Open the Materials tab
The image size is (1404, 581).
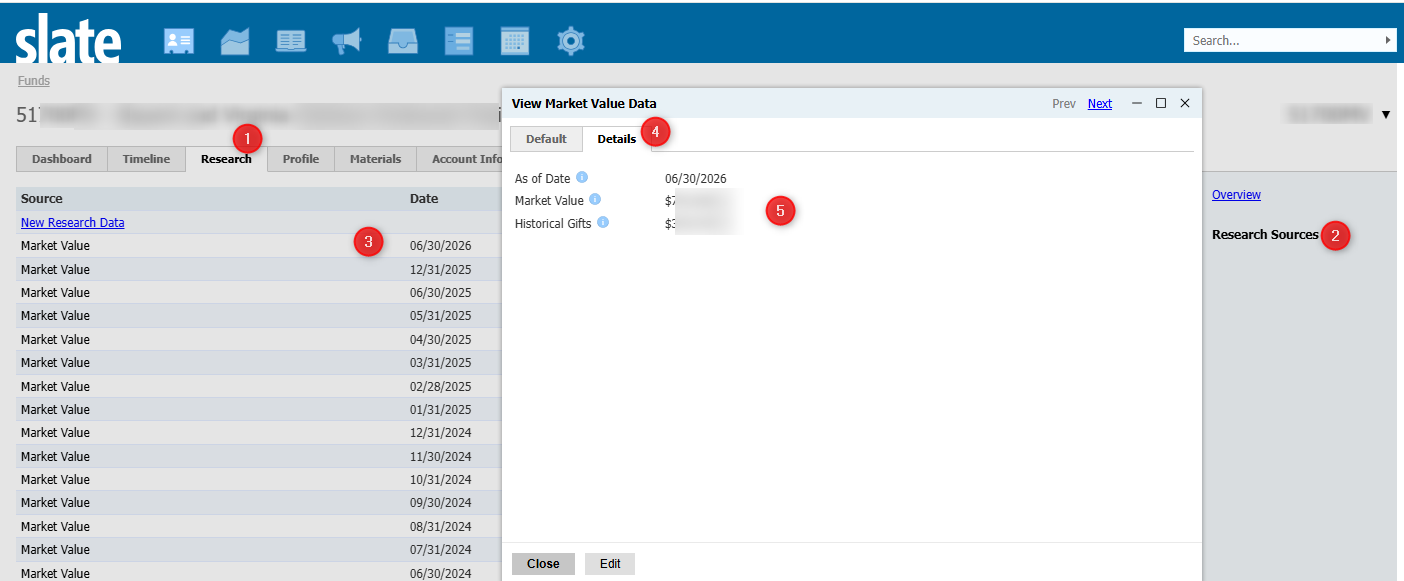pos(375,159)
